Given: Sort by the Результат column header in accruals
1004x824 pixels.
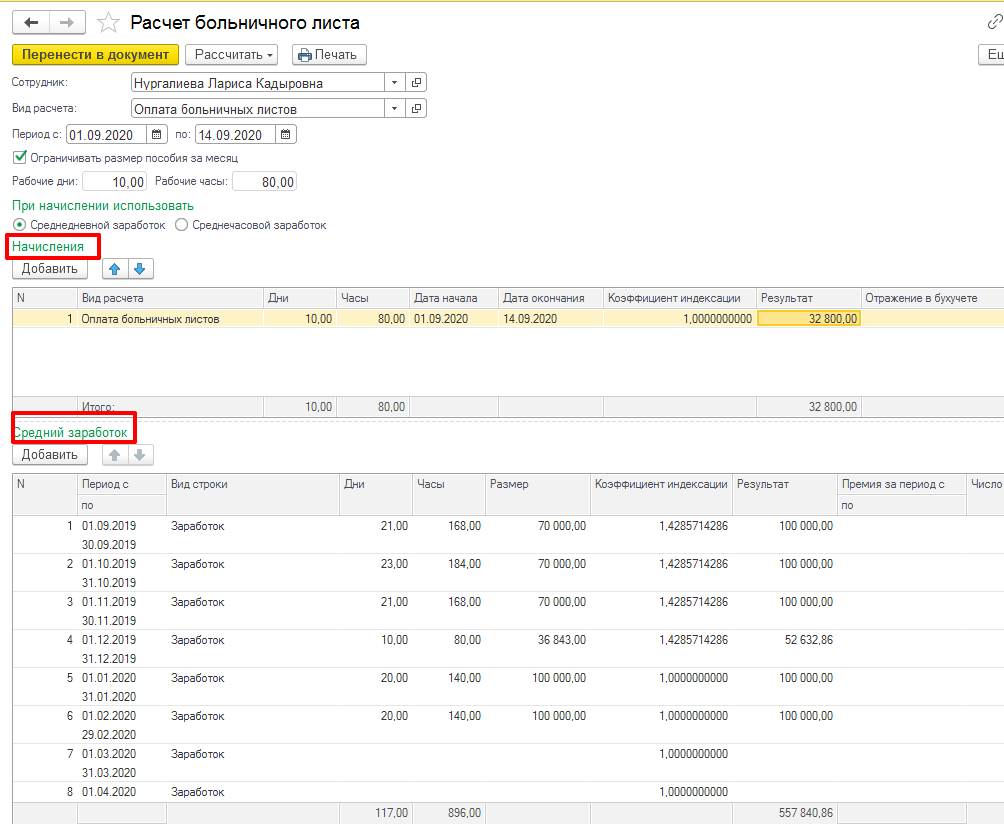Looking at the screenshot, I should [x=808, y=298].
